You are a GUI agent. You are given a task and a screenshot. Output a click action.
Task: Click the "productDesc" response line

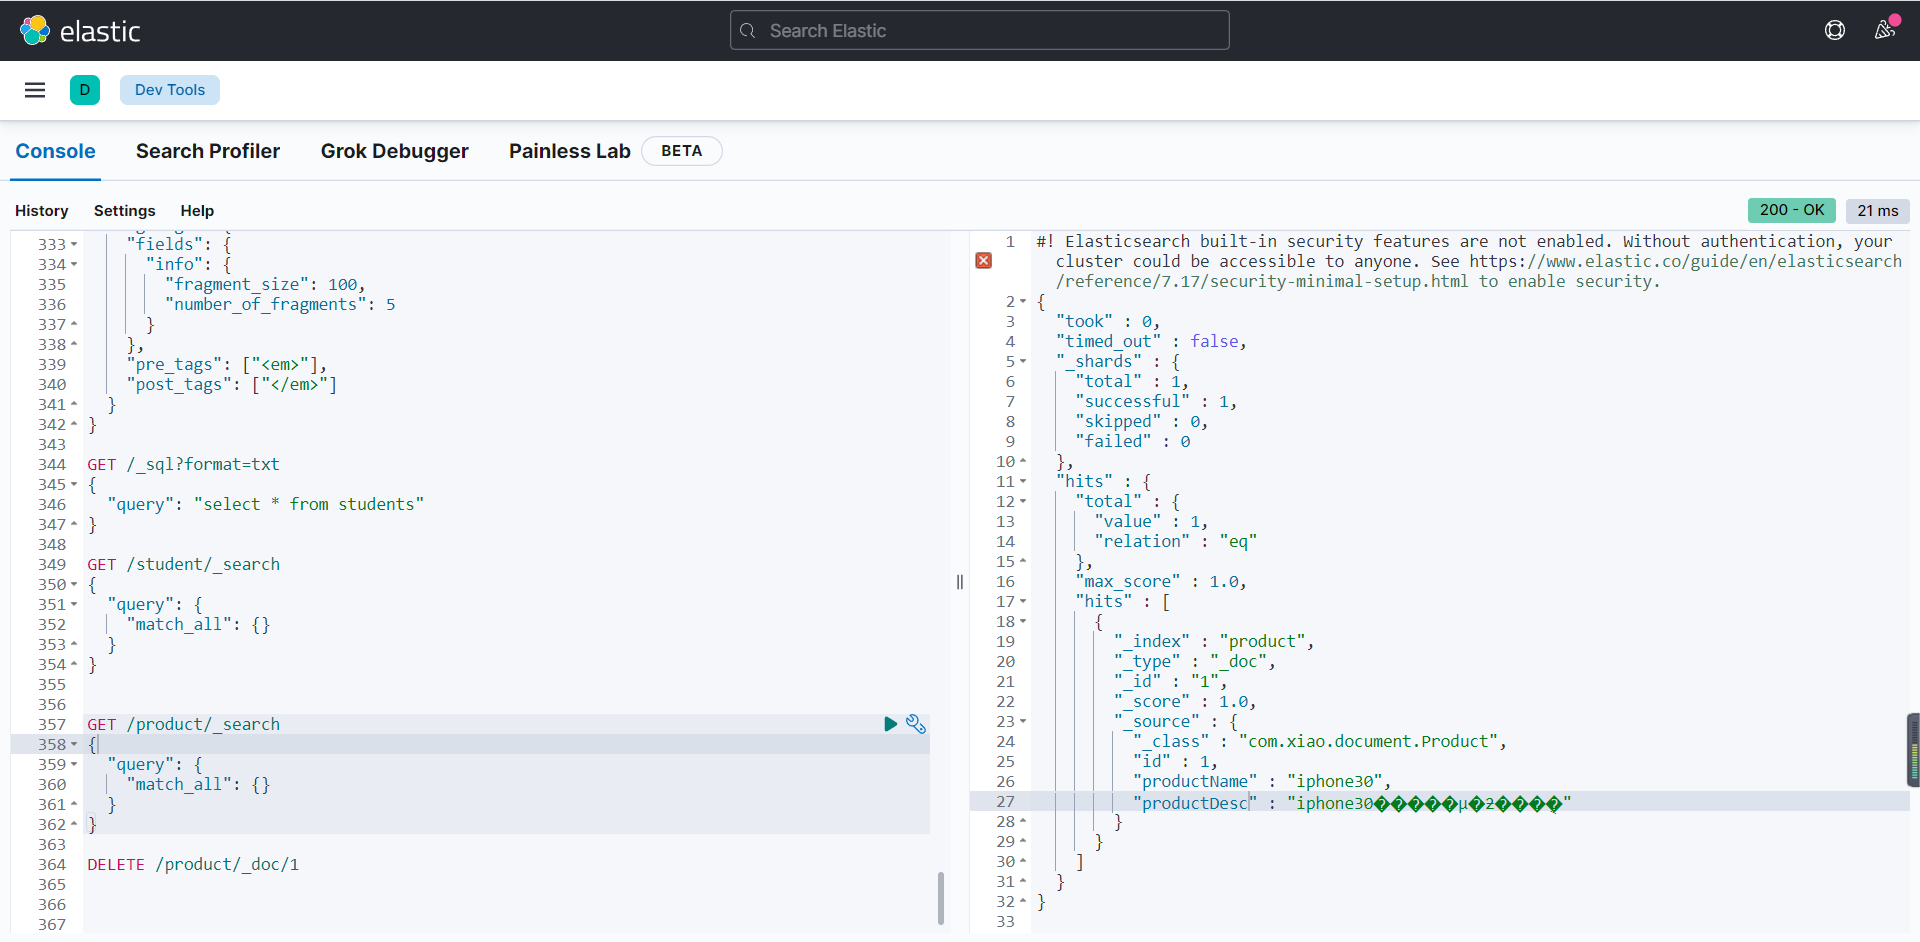[x=1352, y=803]
